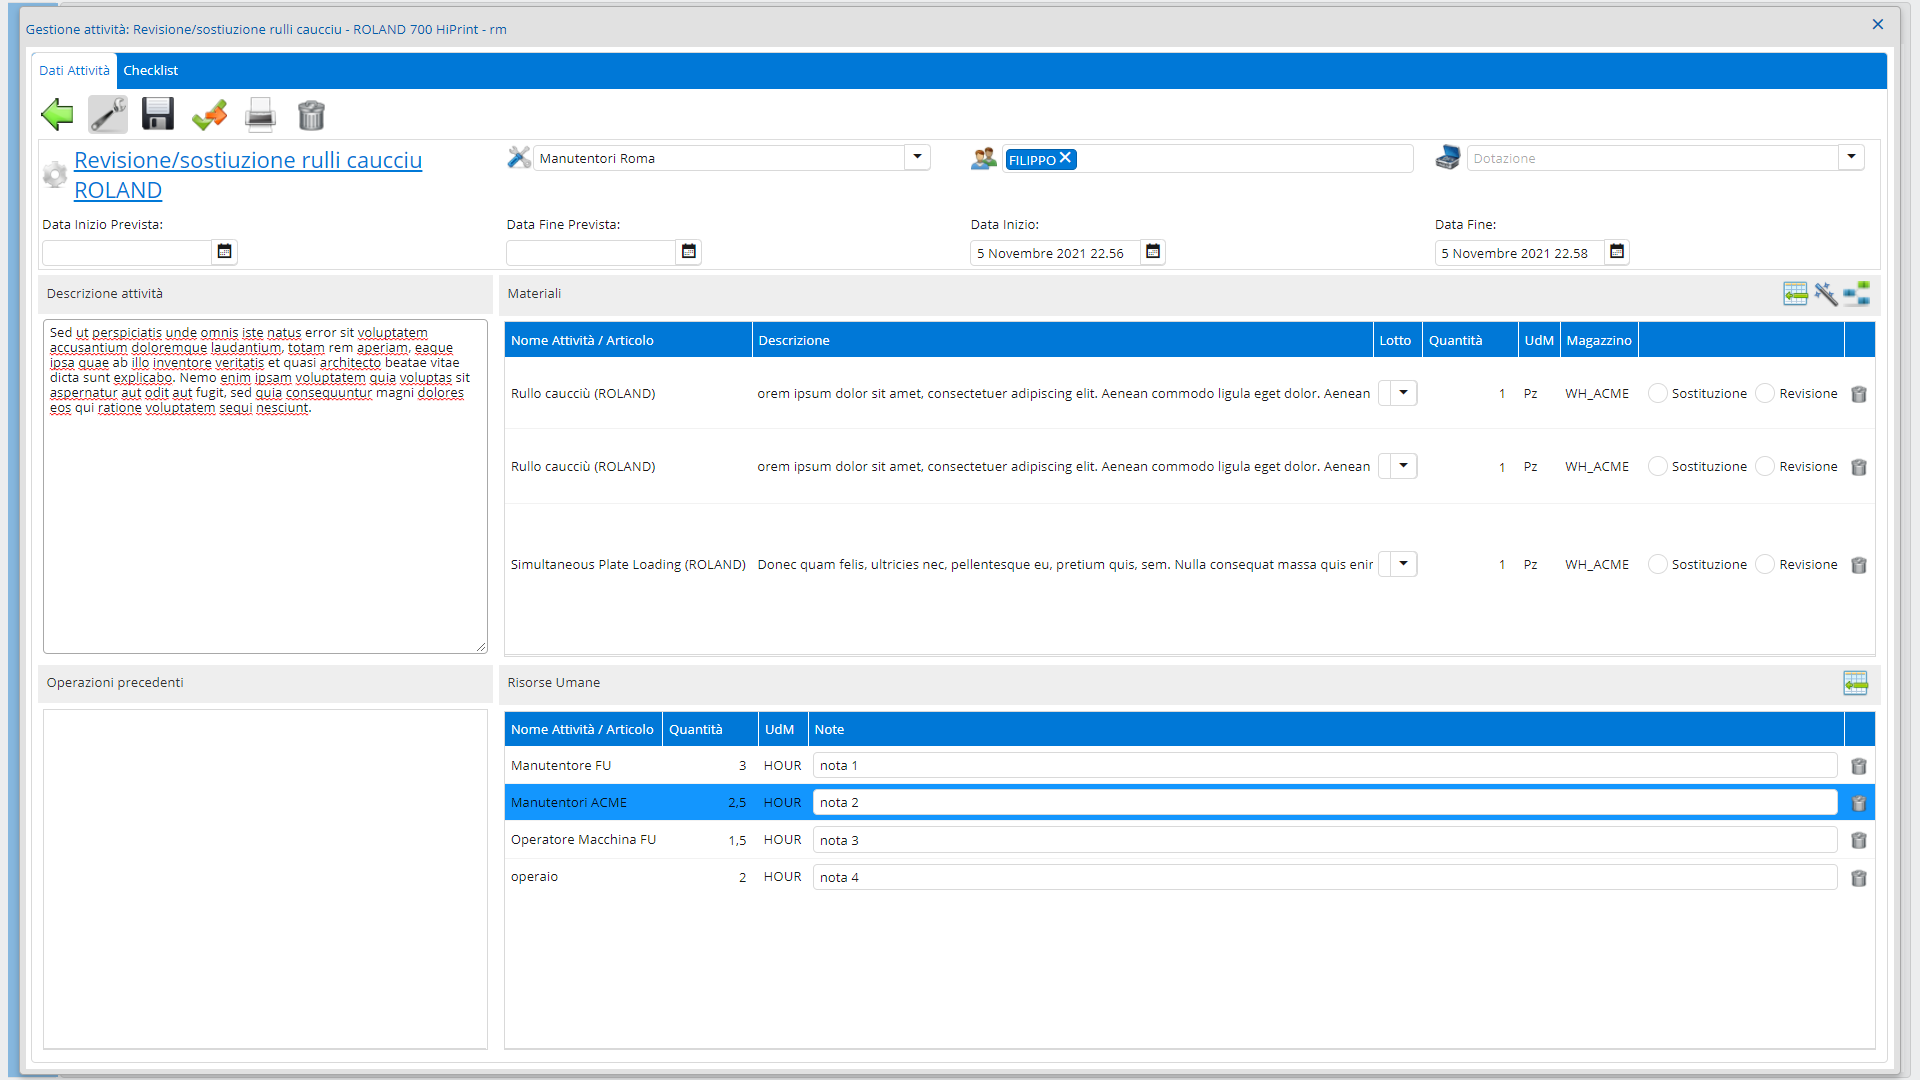The height and width of the screenshot is (1080, 1920).
Task: Close the Gestione attività dialog
Action: click(x=1878, y=24)
